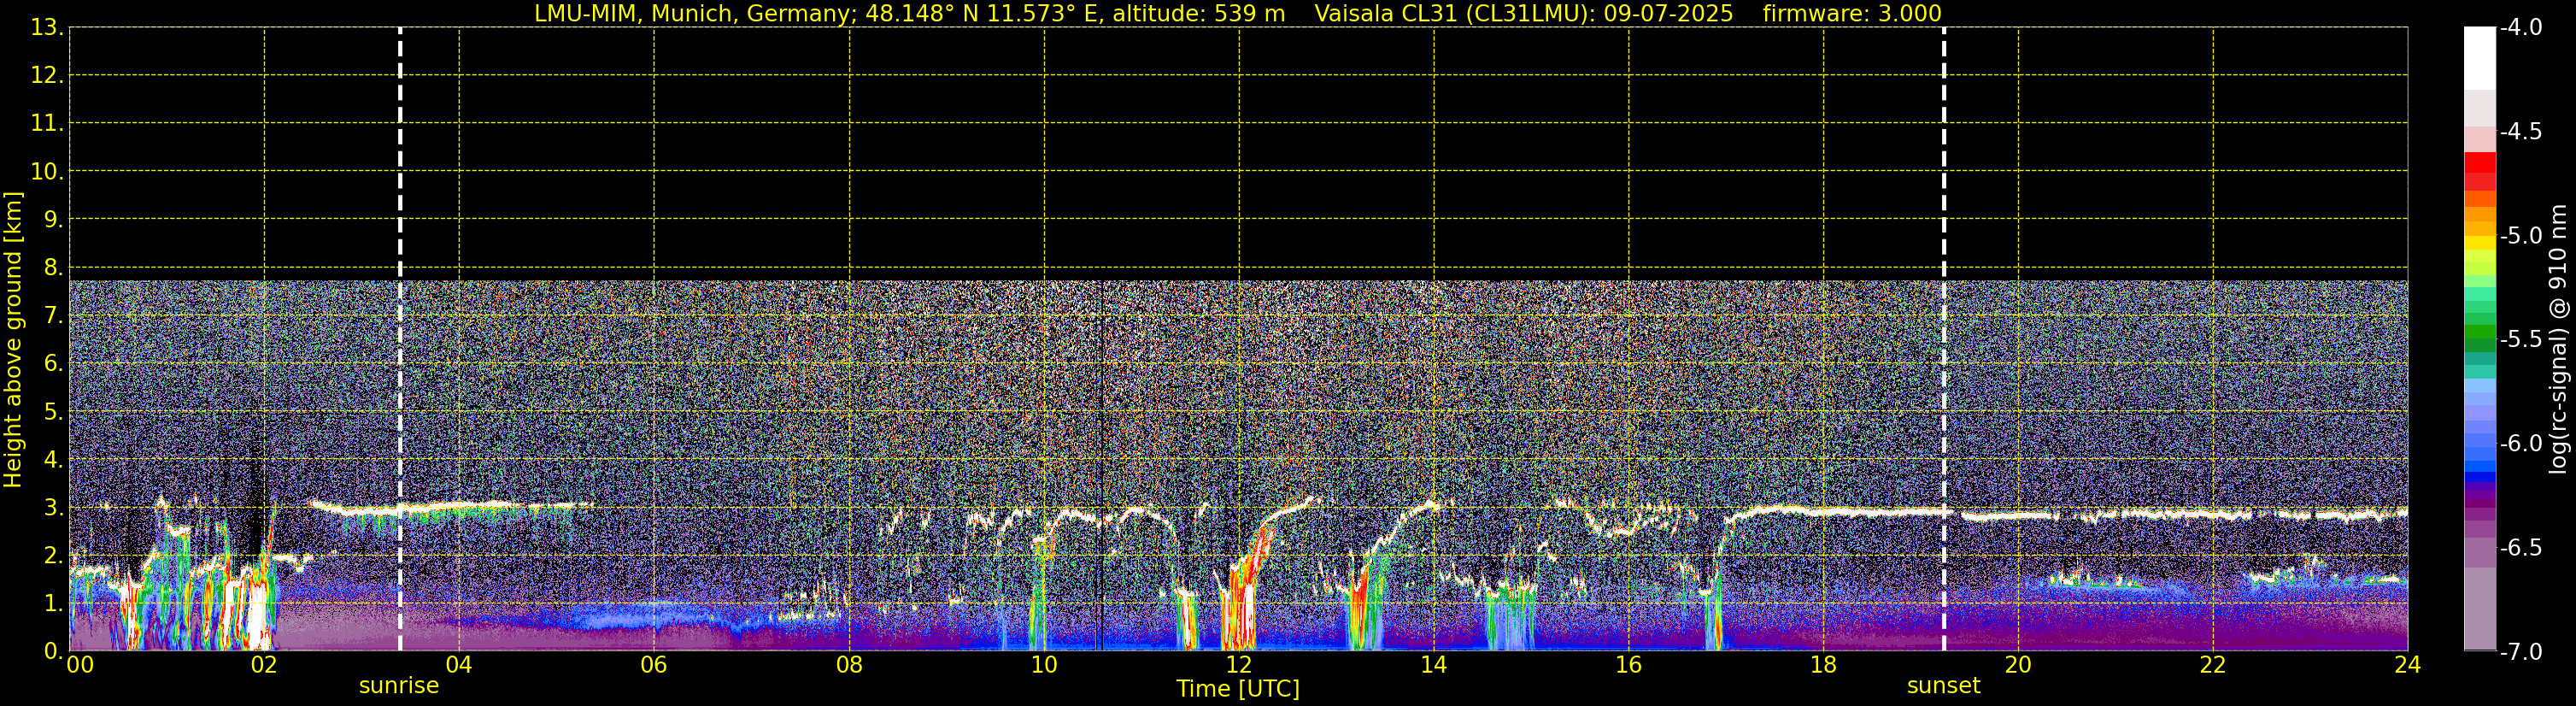This screenshot has height=706, width=2576.
Task: Select the 'sunset' label below the time axis
Action: click(x=1943, y=686)
